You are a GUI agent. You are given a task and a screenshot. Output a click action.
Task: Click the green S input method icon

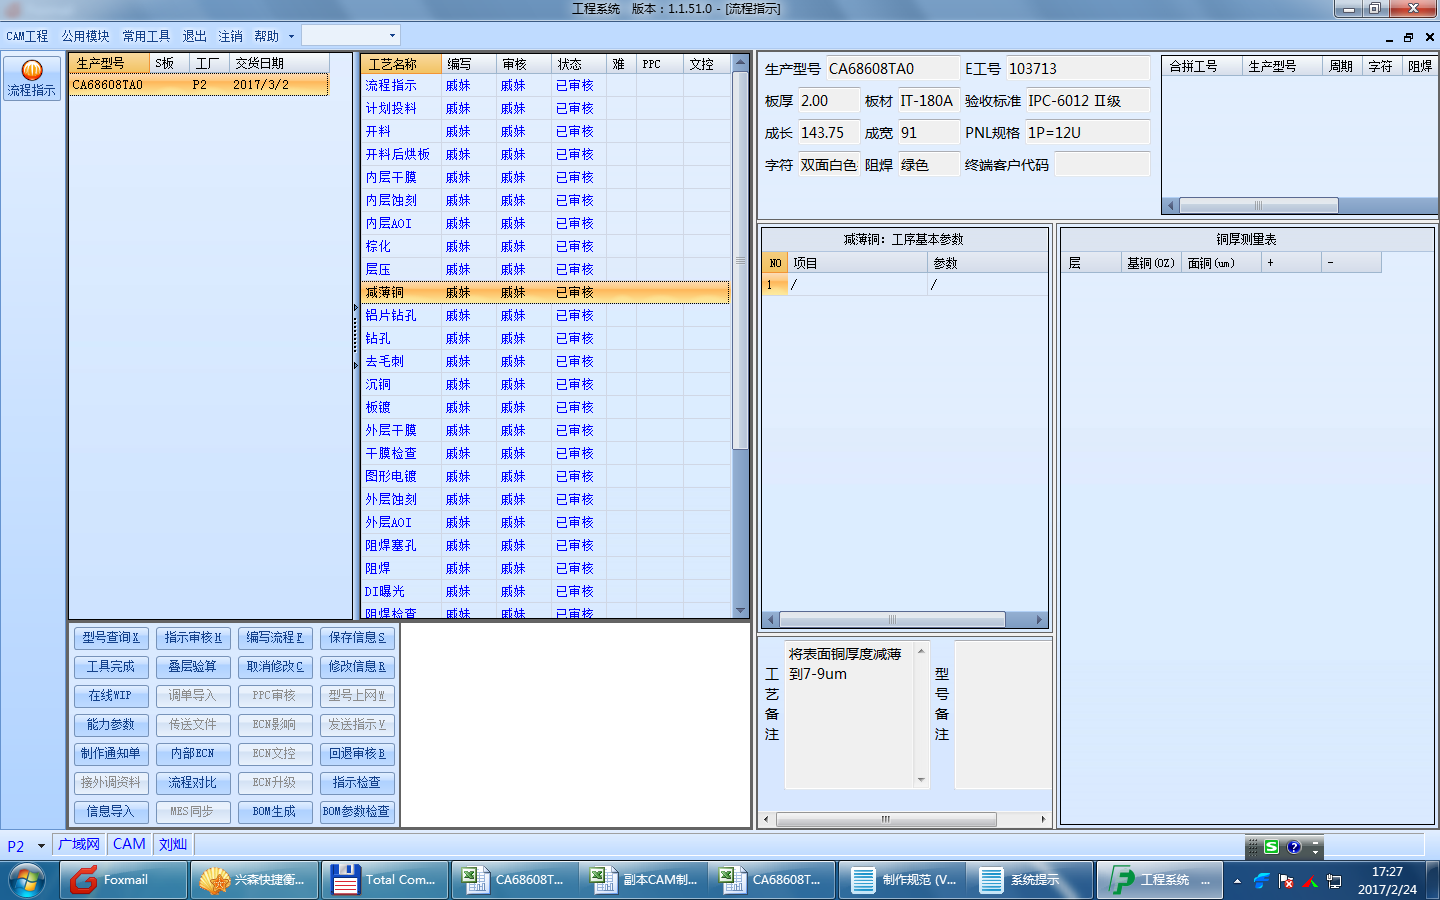(1272, 847)
